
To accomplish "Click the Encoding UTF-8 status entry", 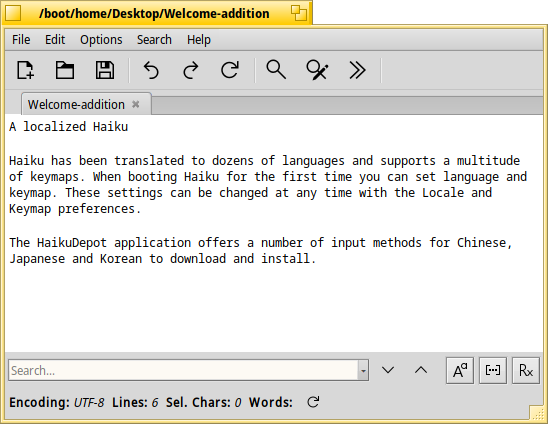I will point(57,402).
